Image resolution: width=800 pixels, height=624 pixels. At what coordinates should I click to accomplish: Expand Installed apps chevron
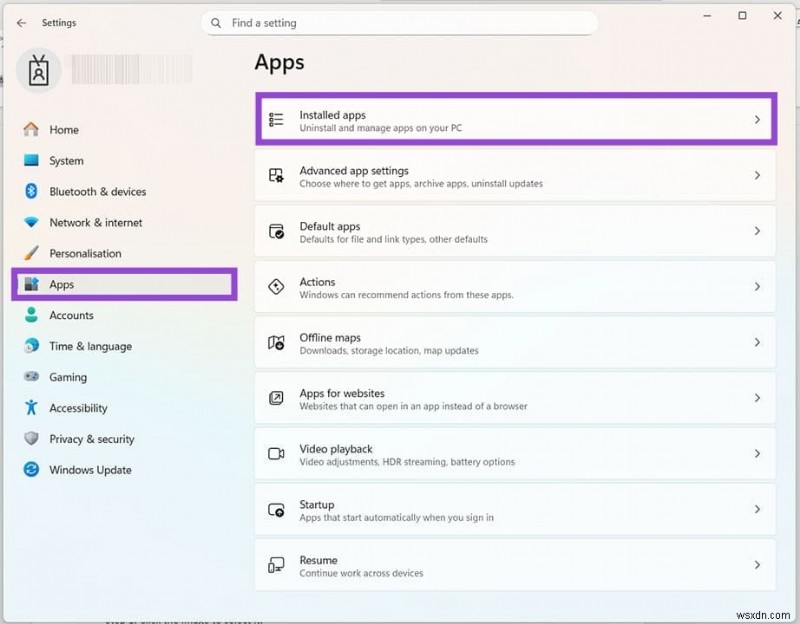point(757,119)
